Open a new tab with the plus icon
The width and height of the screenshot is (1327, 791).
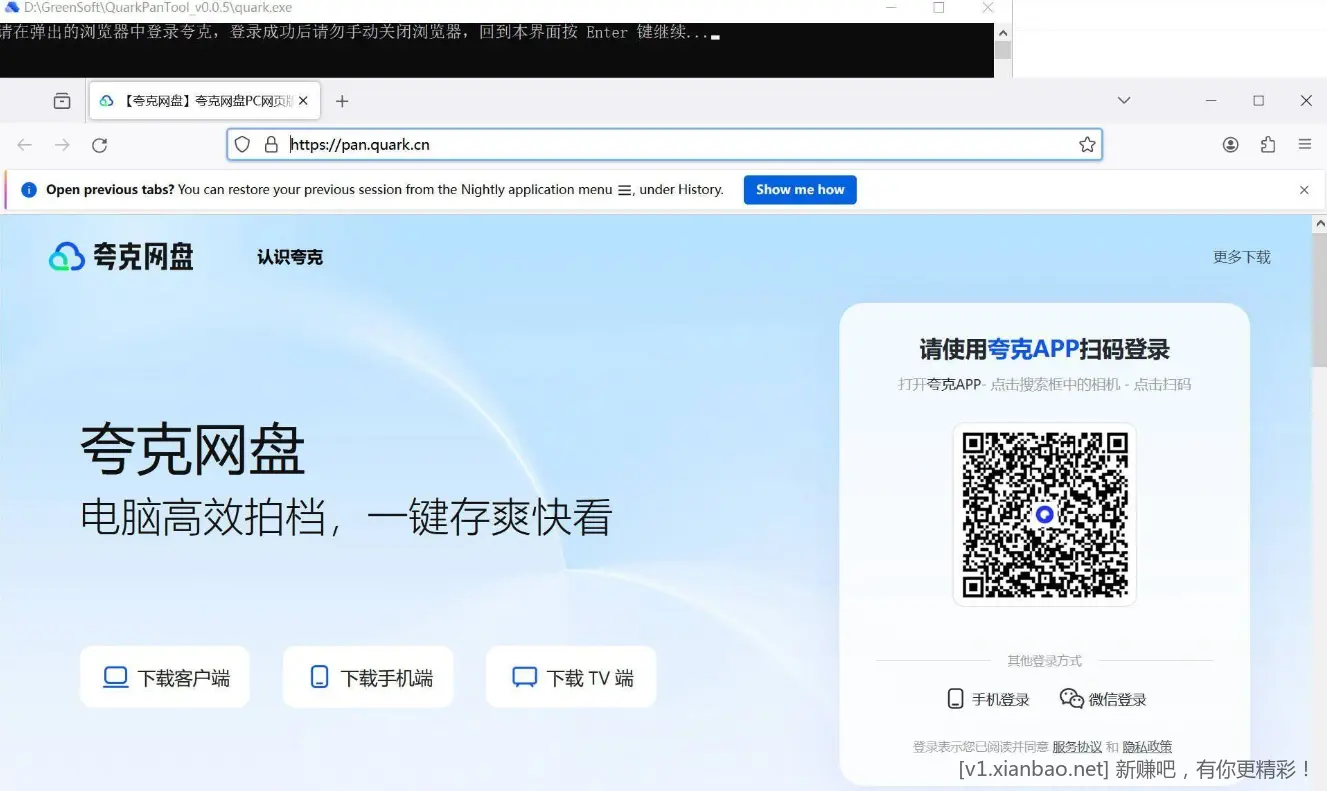pos(342,100)
